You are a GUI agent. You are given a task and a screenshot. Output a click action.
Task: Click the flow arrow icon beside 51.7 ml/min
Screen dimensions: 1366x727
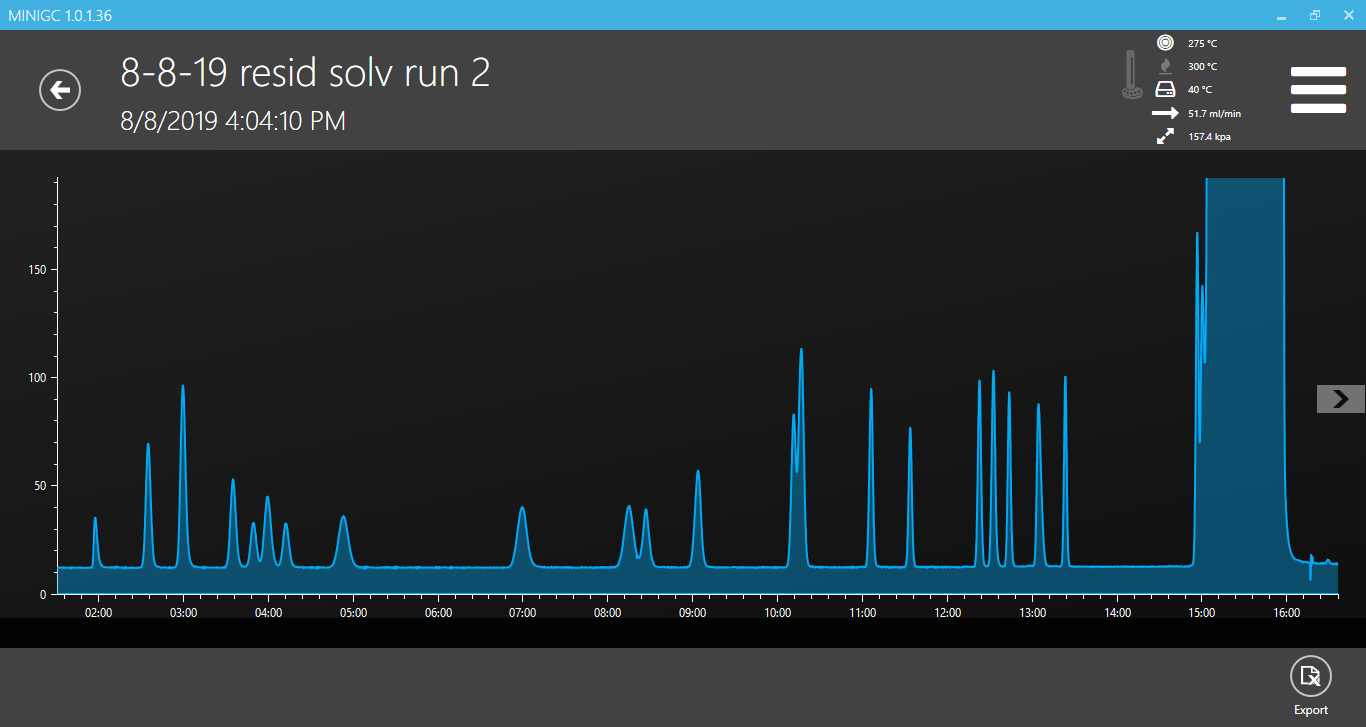click(x=1165, y=113)
